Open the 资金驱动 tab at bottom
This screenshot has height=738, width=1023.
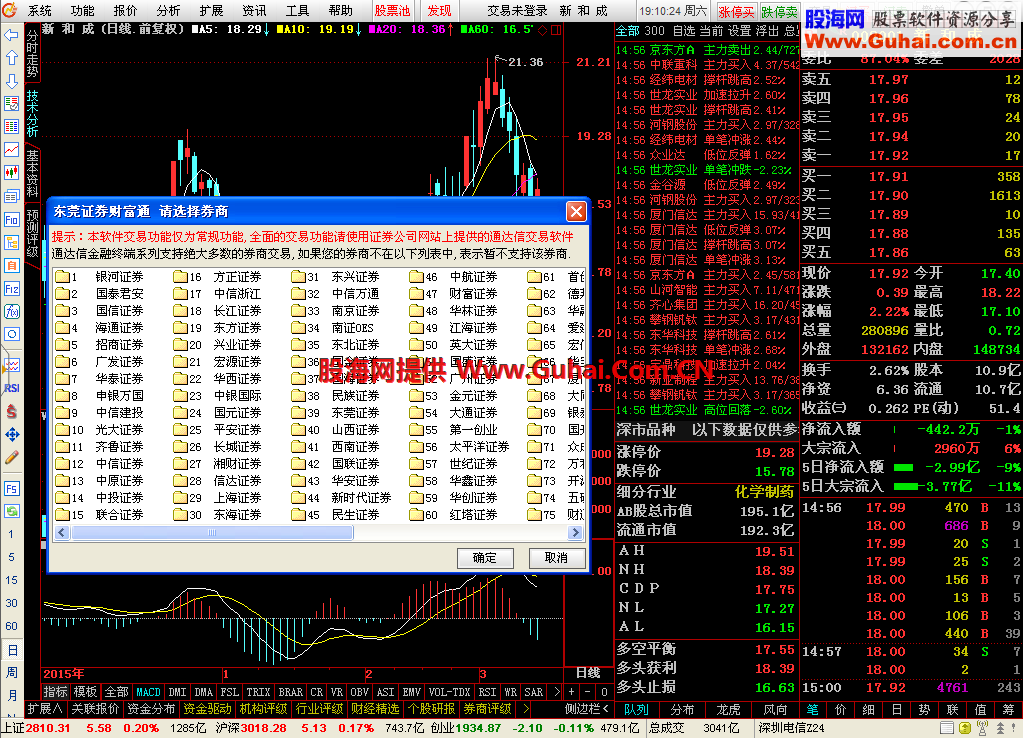point(207,709)
